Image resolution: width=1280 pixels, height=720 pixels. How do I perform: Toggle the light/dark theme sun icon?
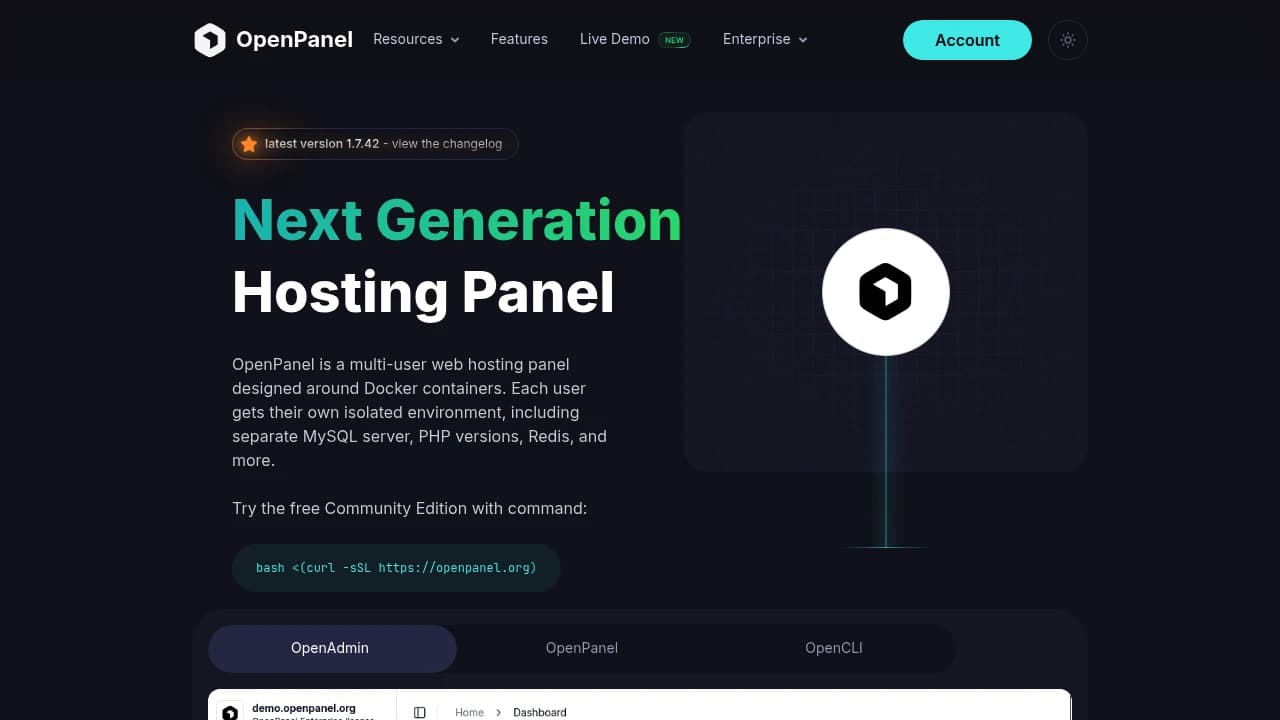1068,40
